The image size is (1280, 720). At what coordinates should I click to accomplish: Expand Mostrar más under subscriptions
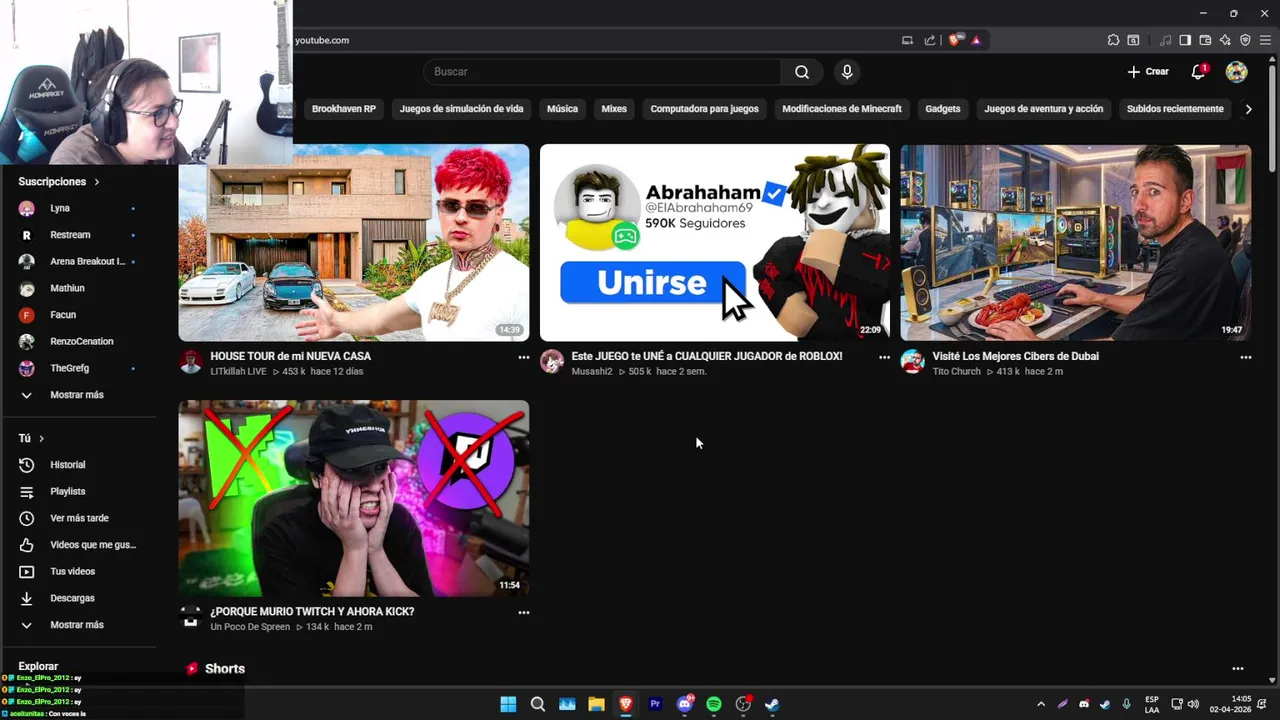pos(78,395)
